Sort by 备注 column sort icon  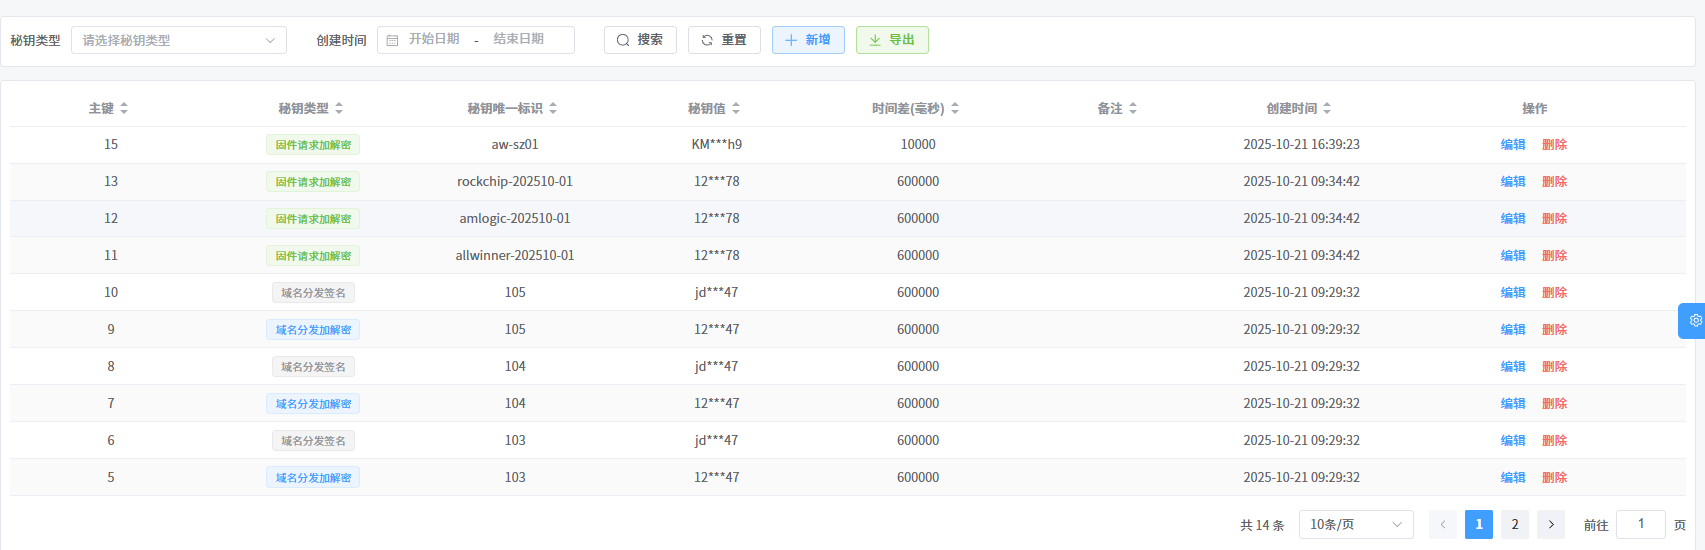point(1133,108)
